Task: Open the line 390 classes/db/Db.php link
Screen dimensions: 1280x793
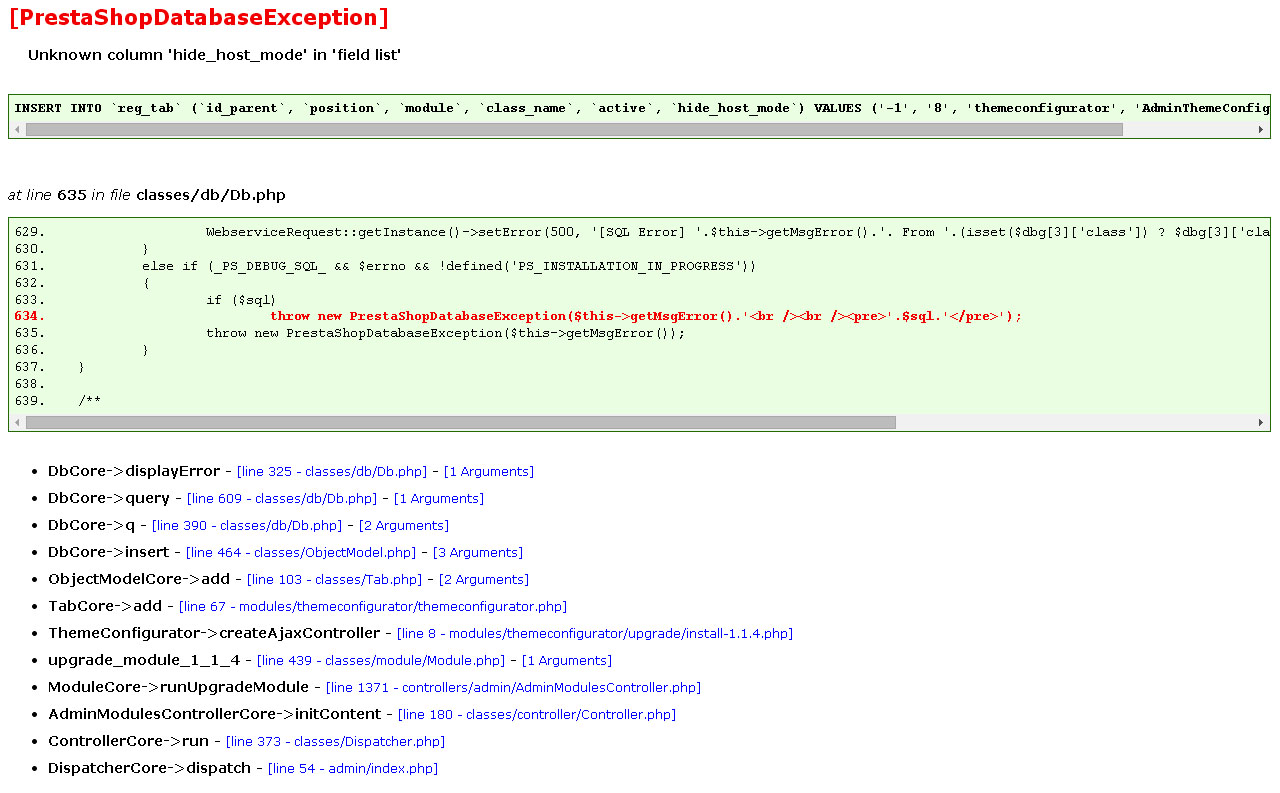Action: (247, 525)
